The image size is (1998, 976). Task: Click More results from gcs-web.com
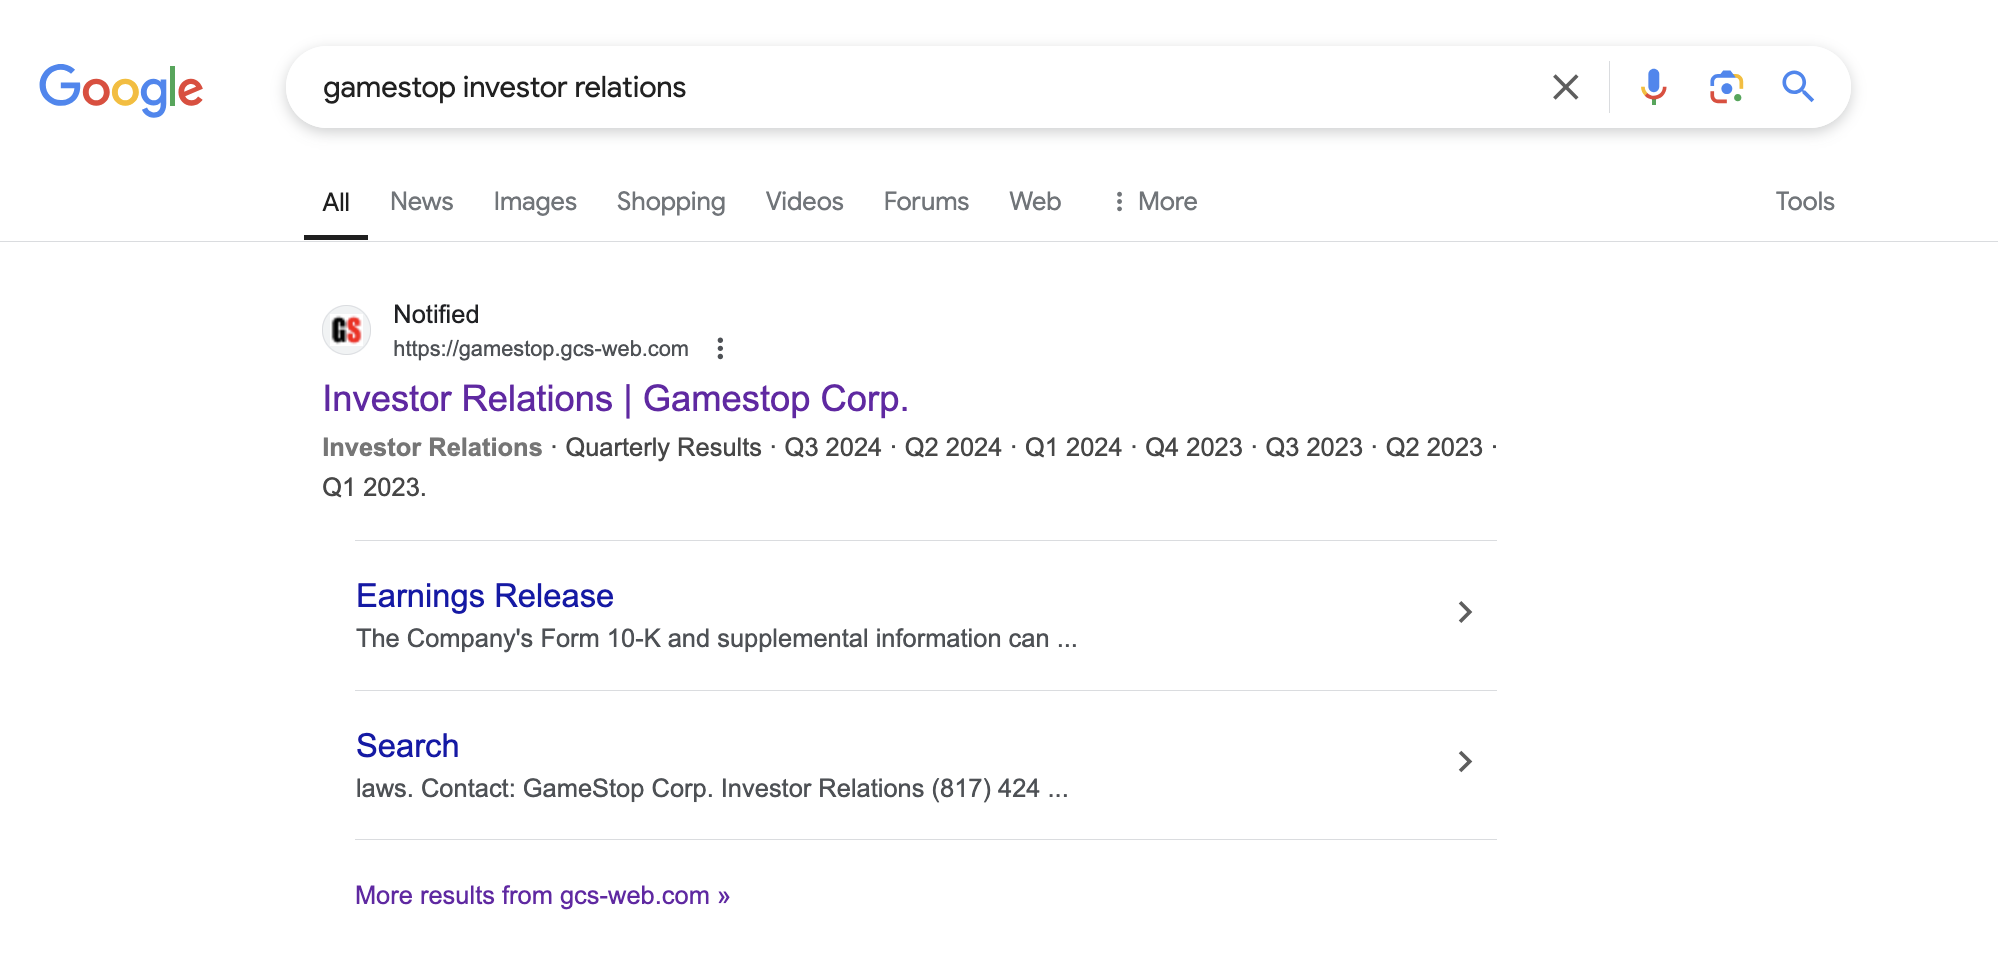pos(542,895)
